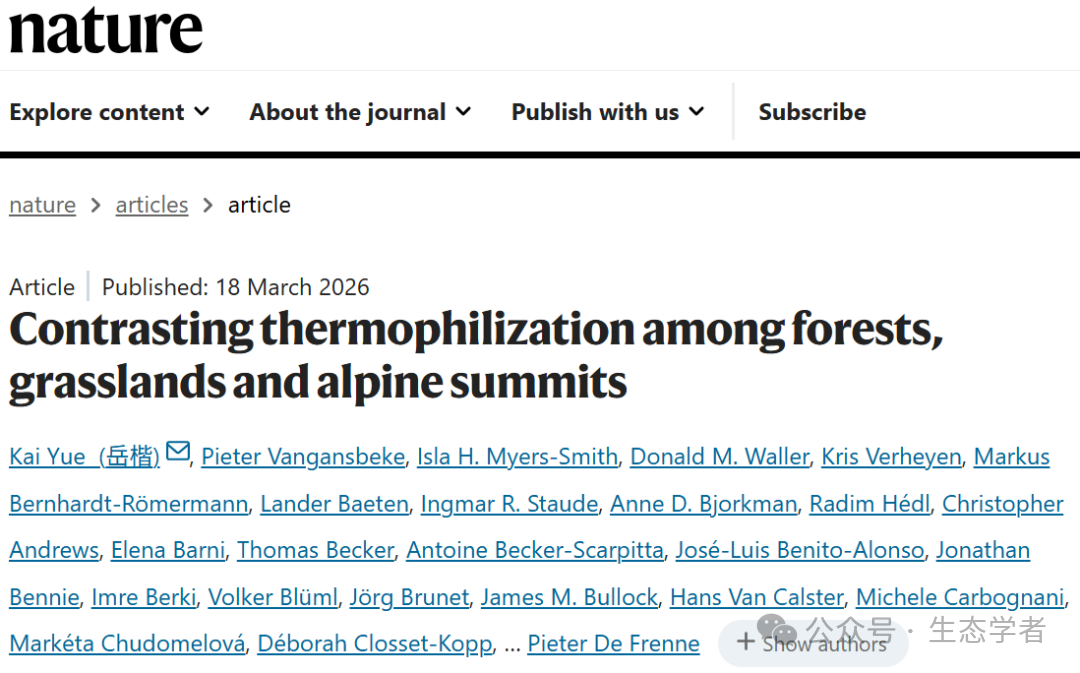This screenshot has height=673, width=1080.
Task: Open the articles breadcrumb link
Action: coord(152,205)
